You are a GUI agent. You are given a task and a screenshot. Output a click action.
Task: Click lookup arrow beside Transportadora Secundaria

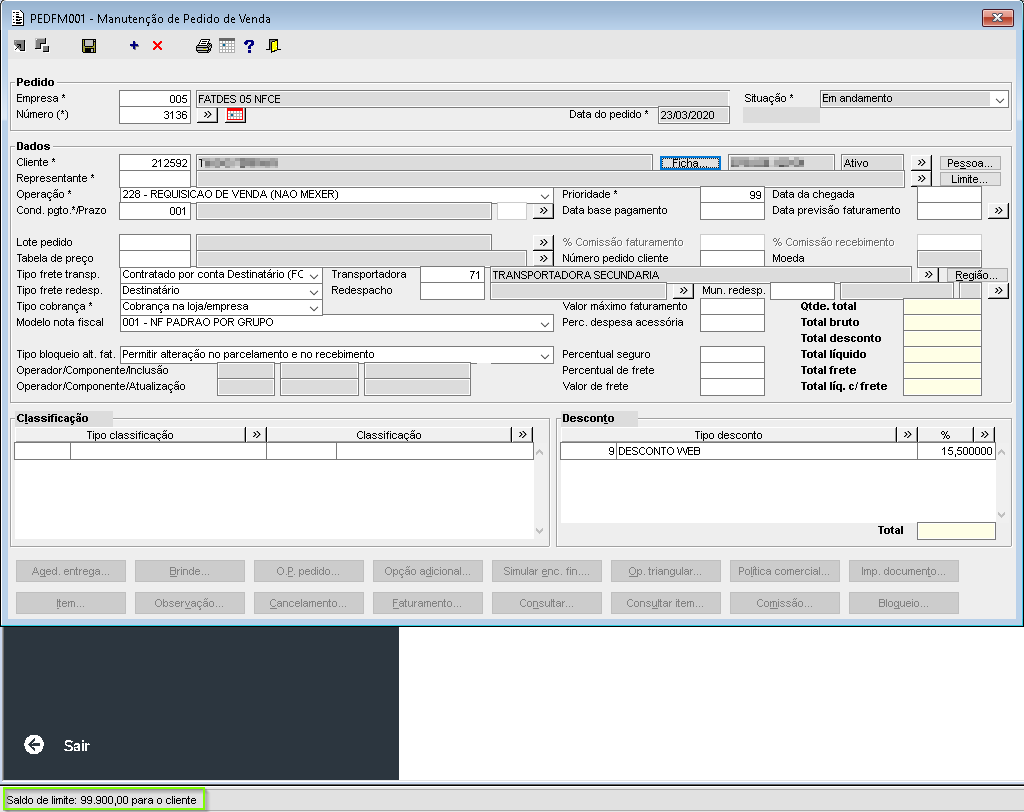(x=929, y=275)
